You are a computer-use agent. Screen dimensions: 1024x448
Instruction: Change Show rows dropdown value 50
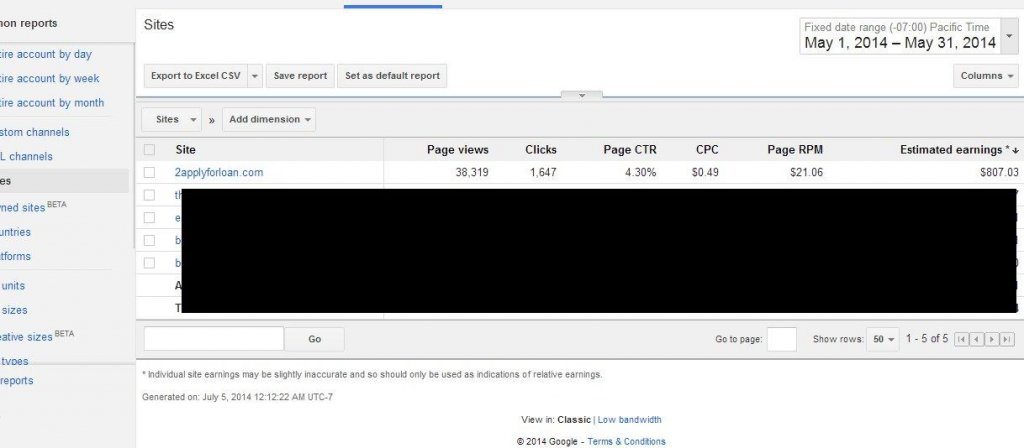(x=883, y=339)
